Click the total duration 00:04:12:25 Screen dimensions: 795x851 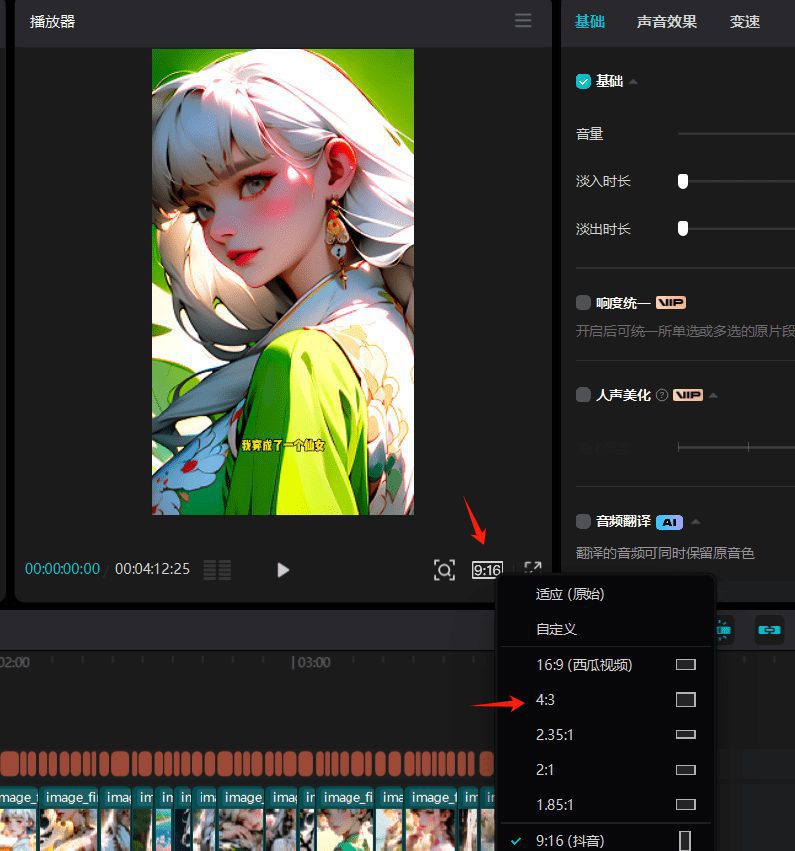[152, 569]
